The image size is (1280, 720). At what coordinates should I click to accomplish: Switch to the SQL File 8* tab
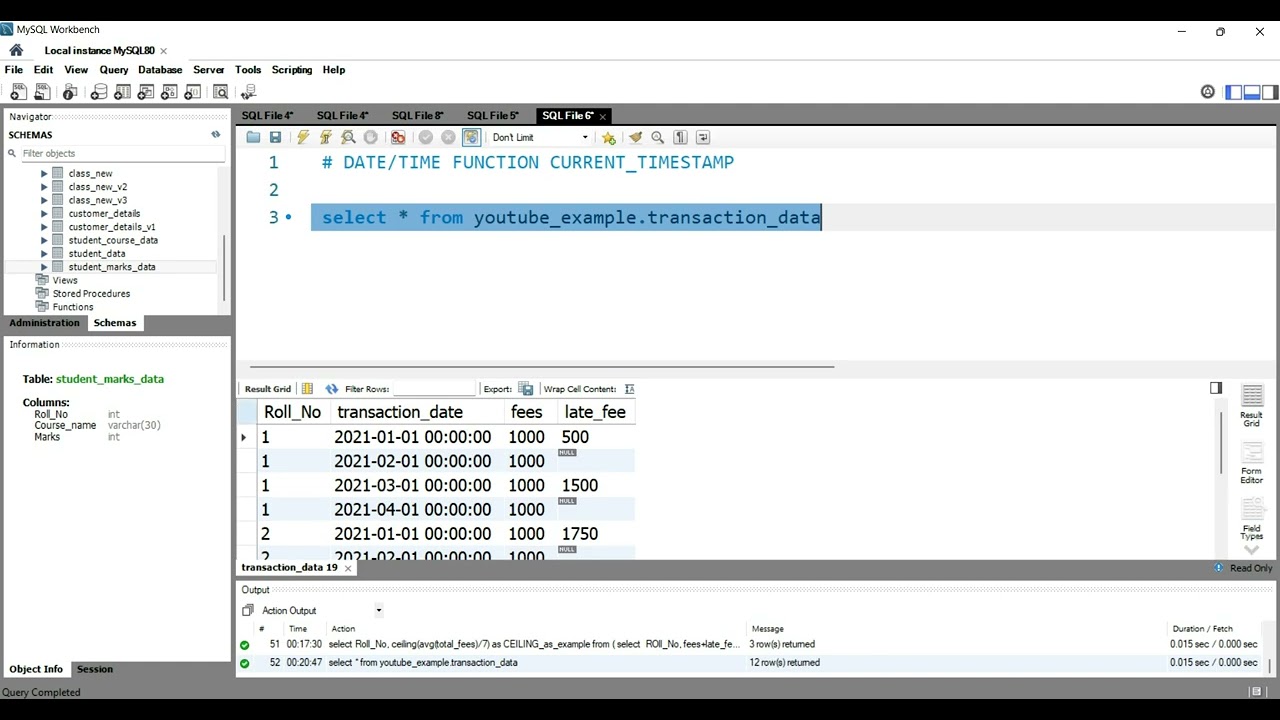click(418, 116)
